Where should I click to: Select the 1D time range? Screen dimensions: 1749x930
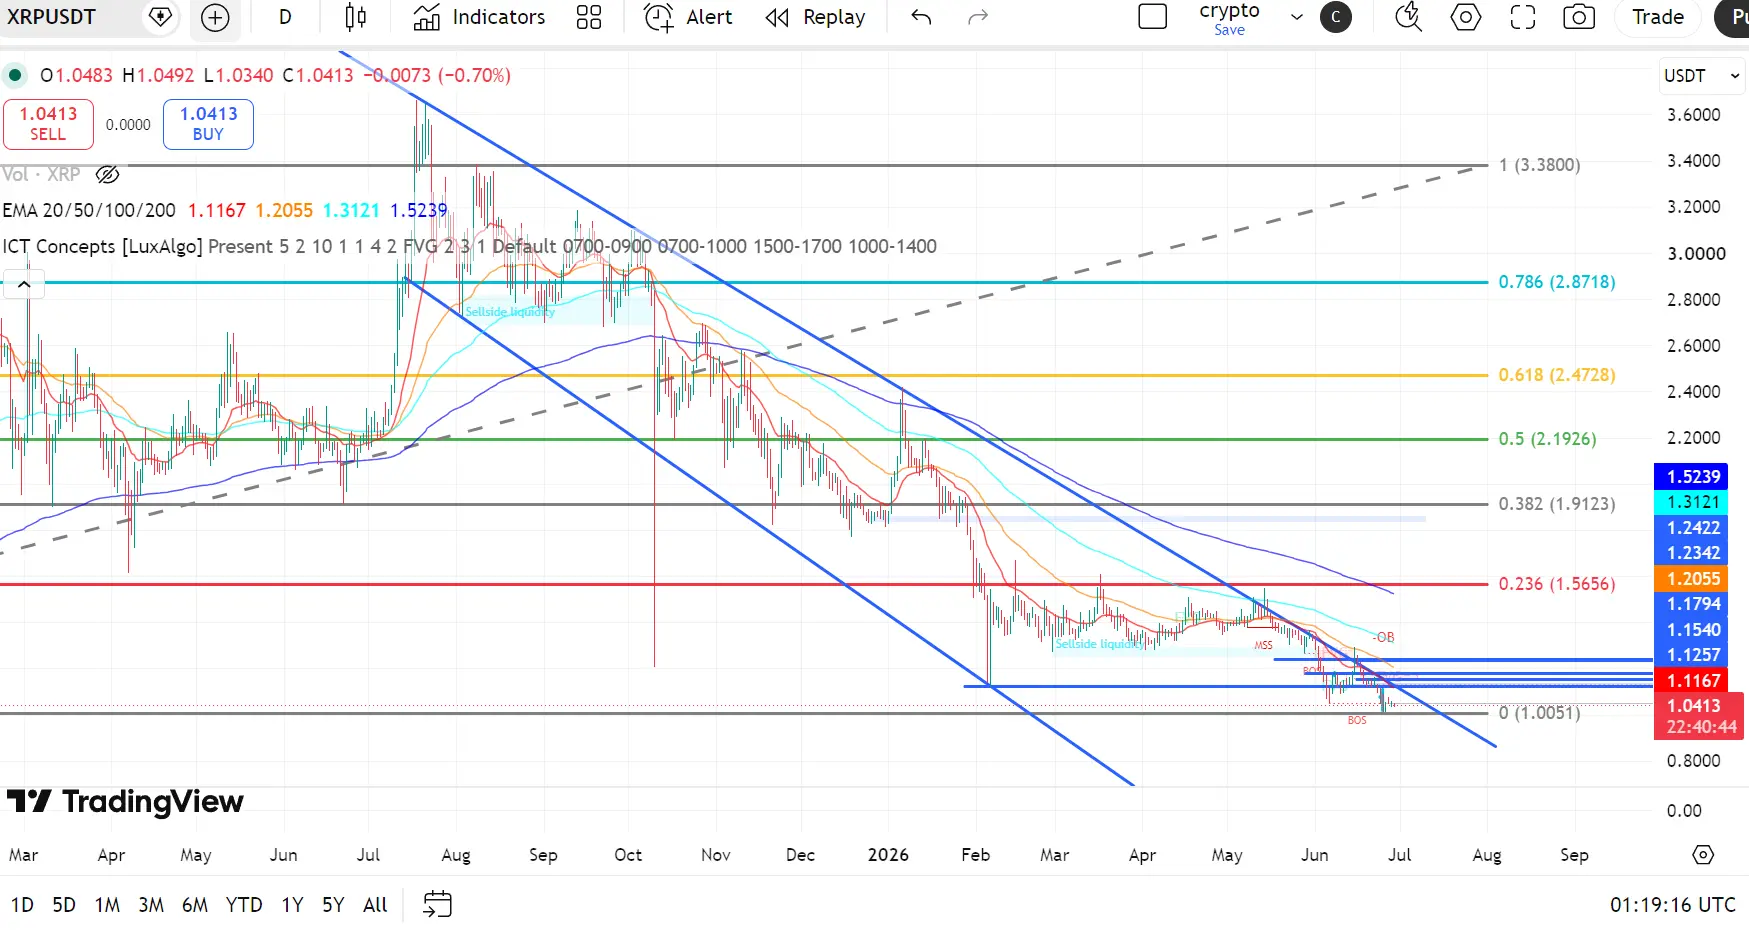22,905
